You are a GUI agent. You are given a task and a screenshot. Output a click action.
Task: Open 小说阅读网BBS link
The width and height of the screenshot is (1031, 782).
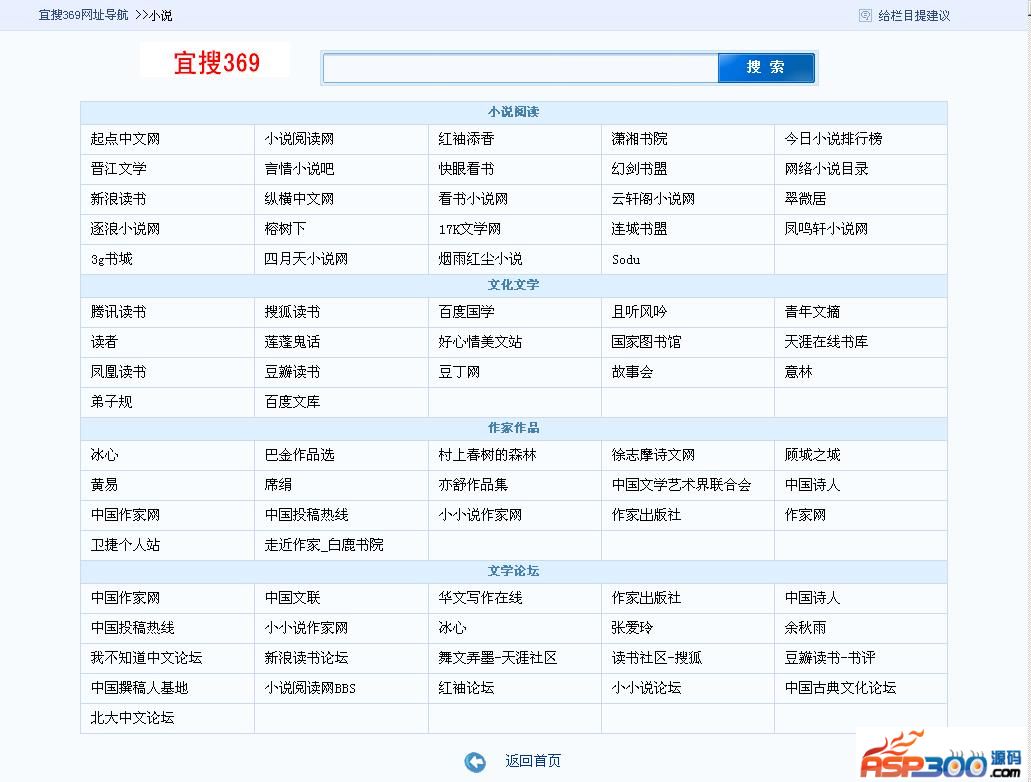pyautogui.click(x=310, y=688)
